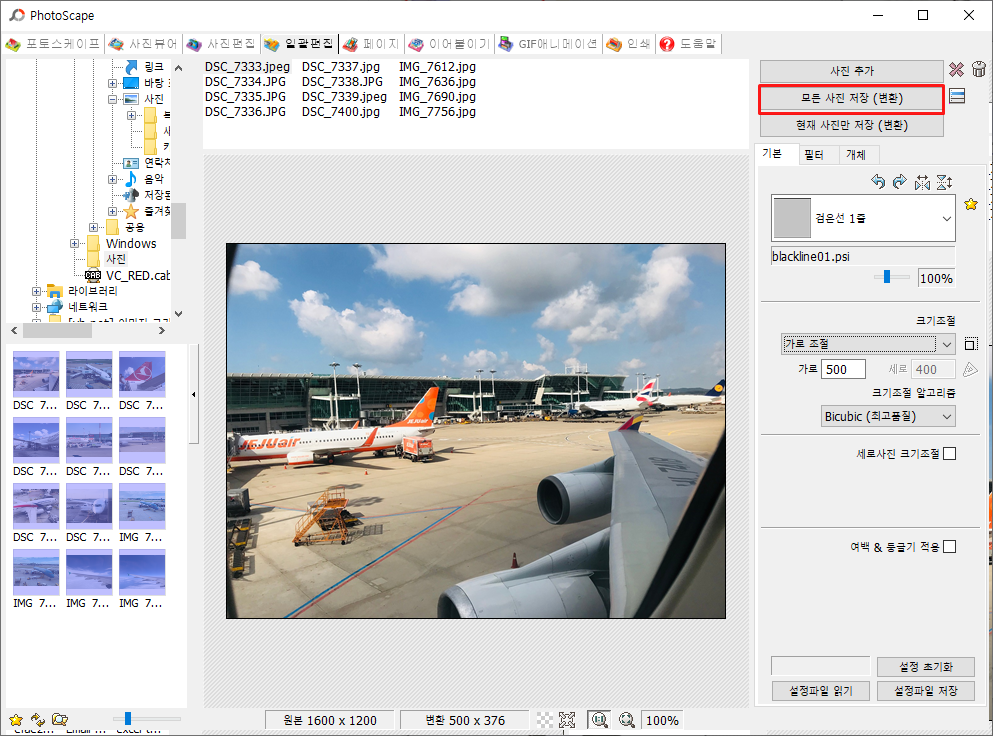993x736 pixels.
Task: Clear all photos with trash can icon
Action: 978,69
